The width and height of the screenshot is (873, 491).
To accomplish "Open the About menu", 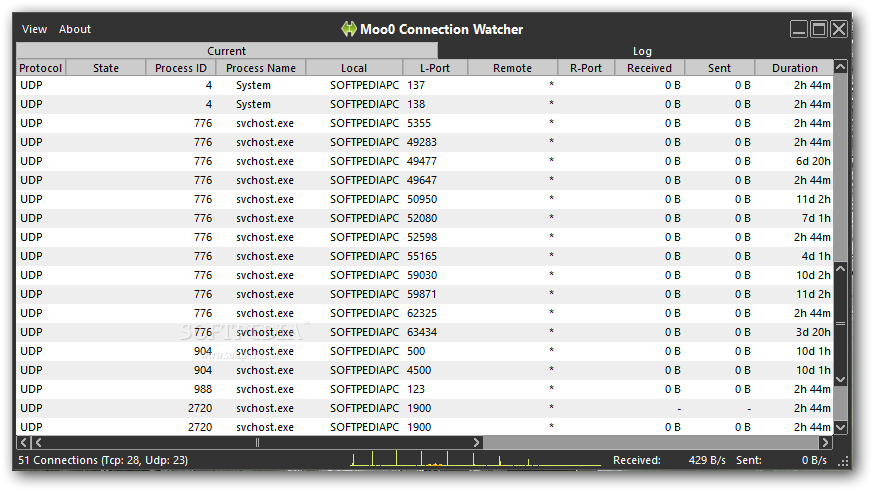I will click(x=75, y=29).
